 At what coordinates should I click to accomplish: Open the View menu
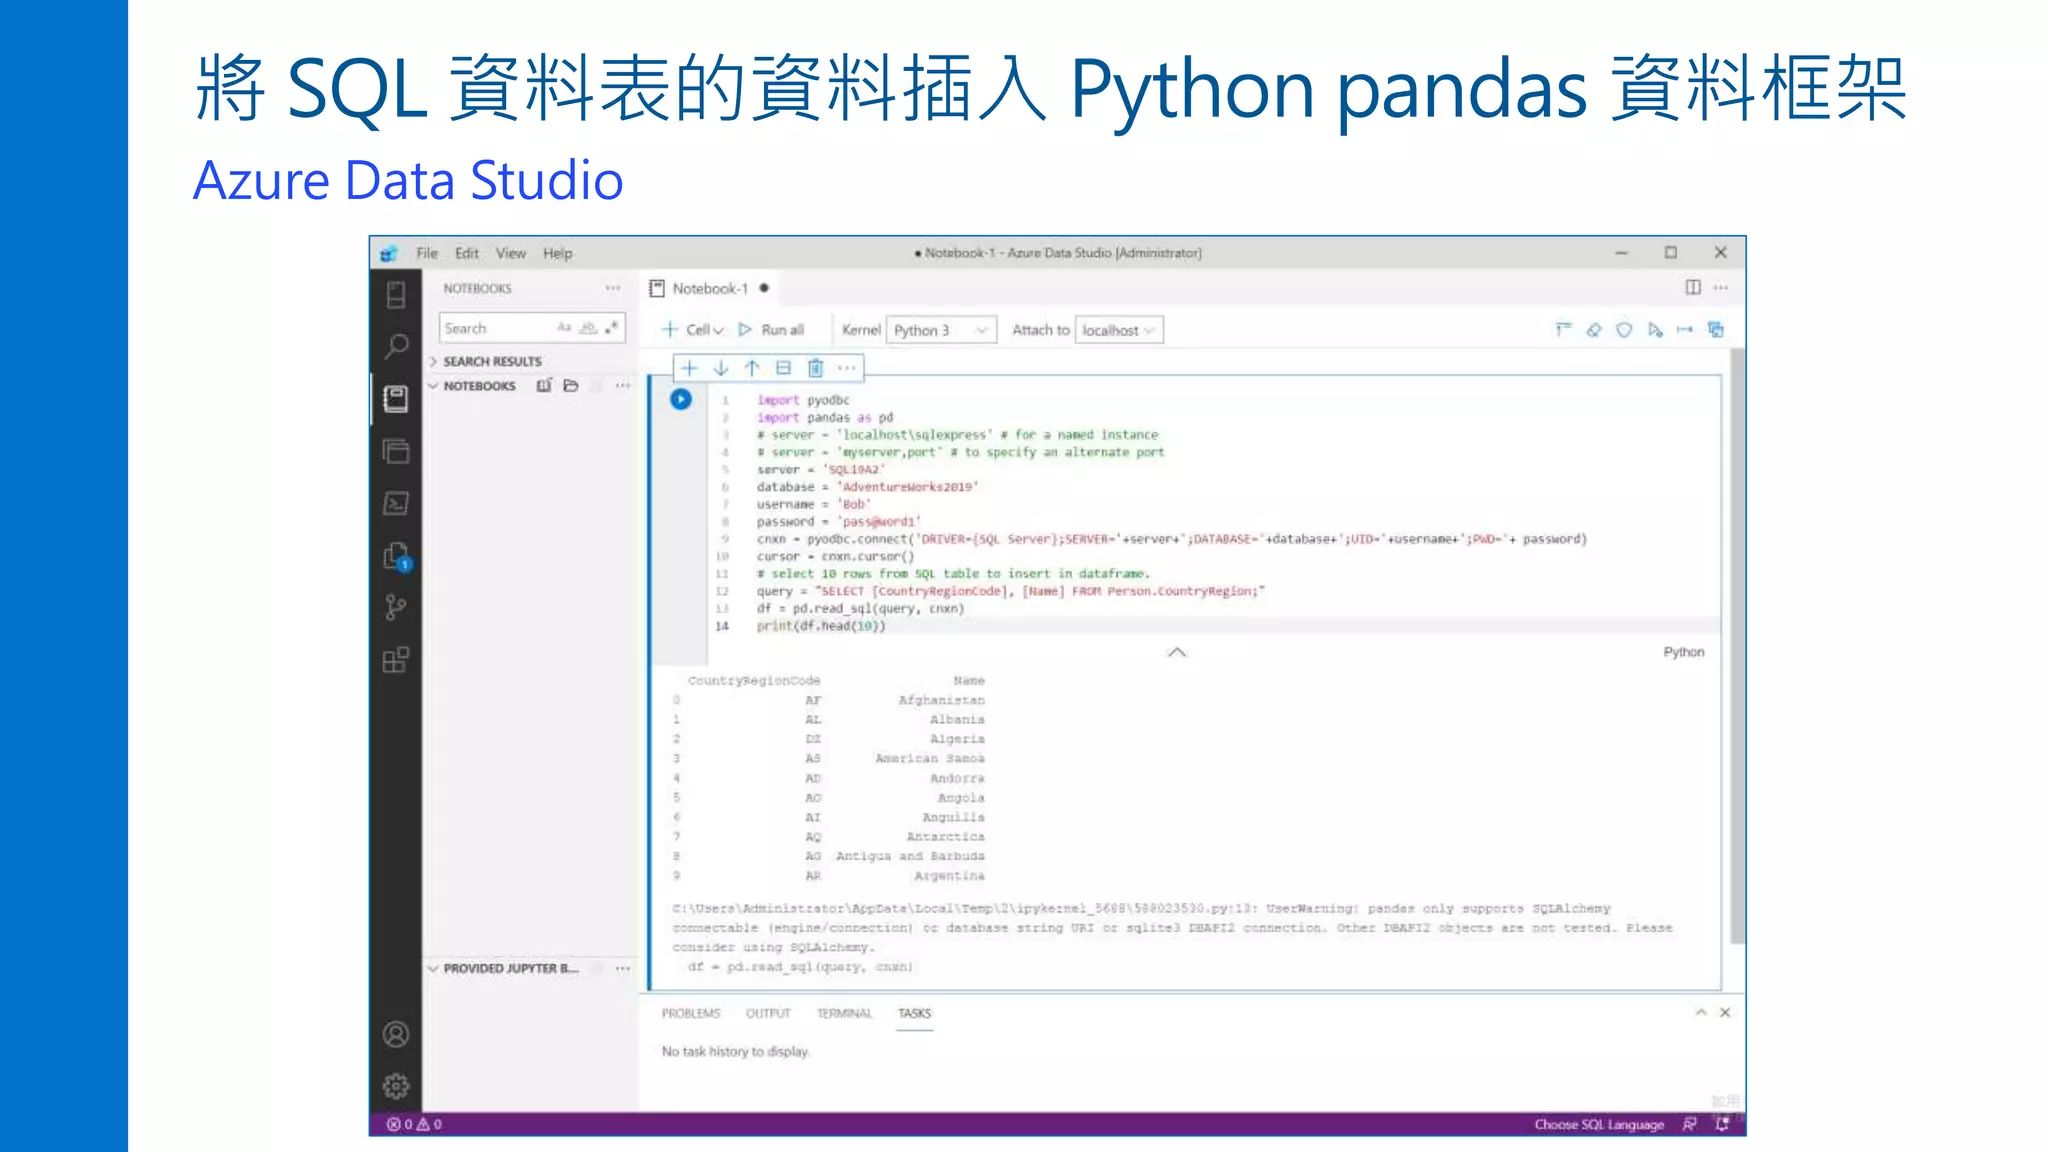(511, 253)
